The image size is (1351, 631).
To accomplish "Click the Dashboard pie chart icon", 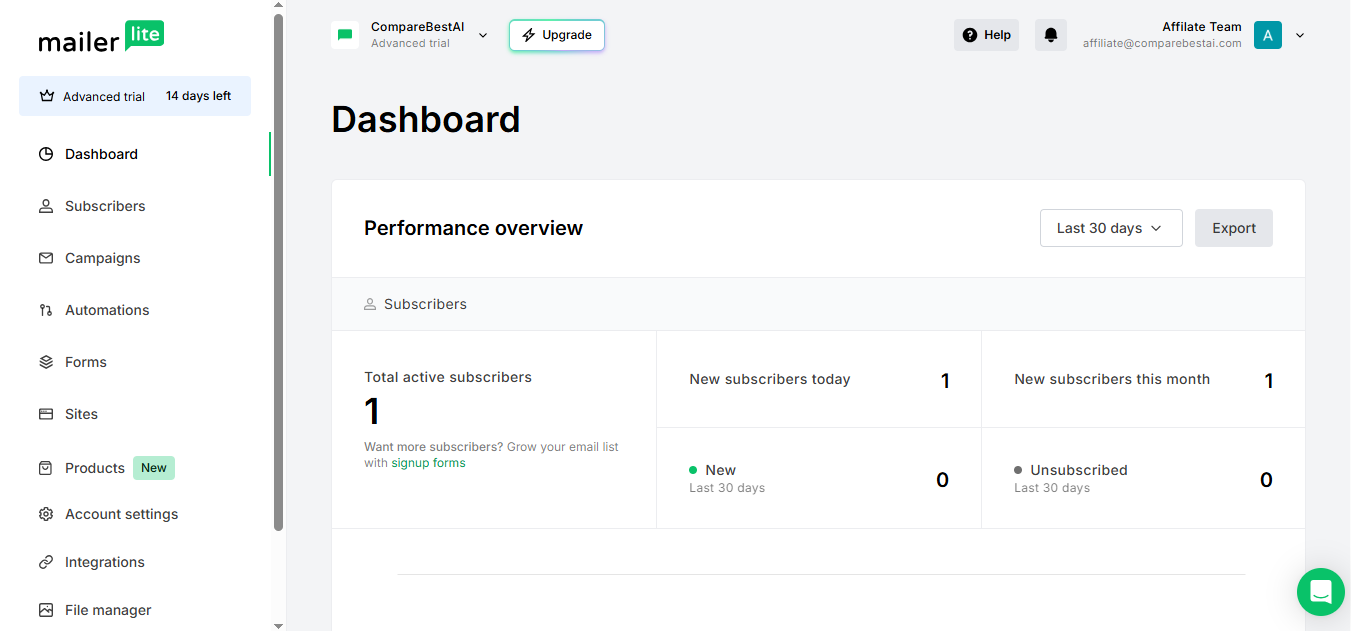I will (46, 154).
